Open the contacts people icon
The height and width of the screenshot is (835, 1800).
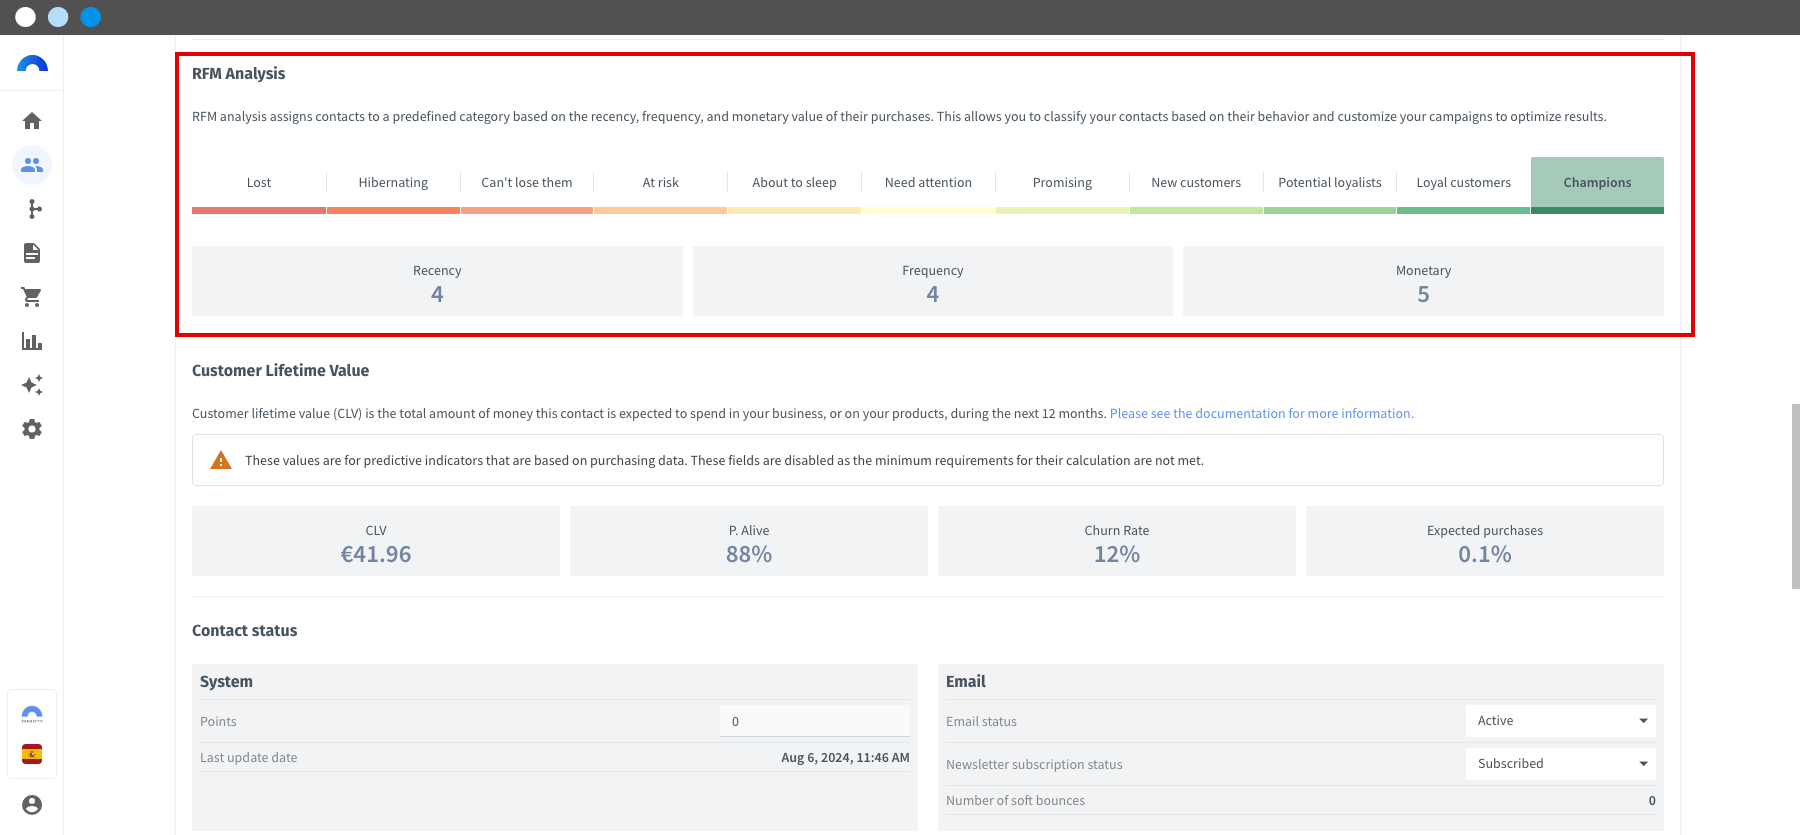click(x=32, y=165)
